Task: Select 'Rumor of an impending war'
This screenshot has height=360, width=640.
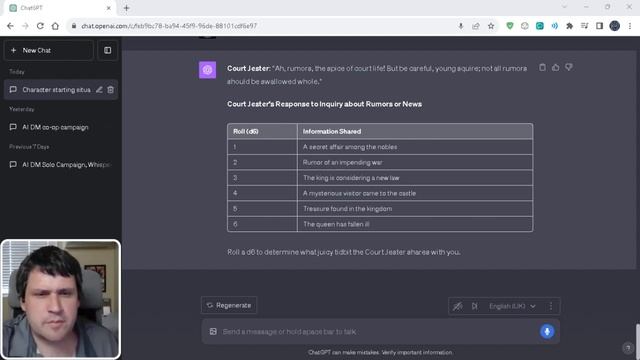Action: tap(342, 162)
